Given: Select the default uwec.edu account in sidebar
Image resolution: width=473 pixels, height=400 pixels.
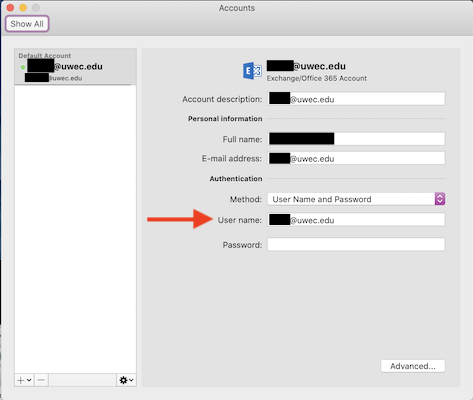Looking at the screenshot, I should [75, 67].
